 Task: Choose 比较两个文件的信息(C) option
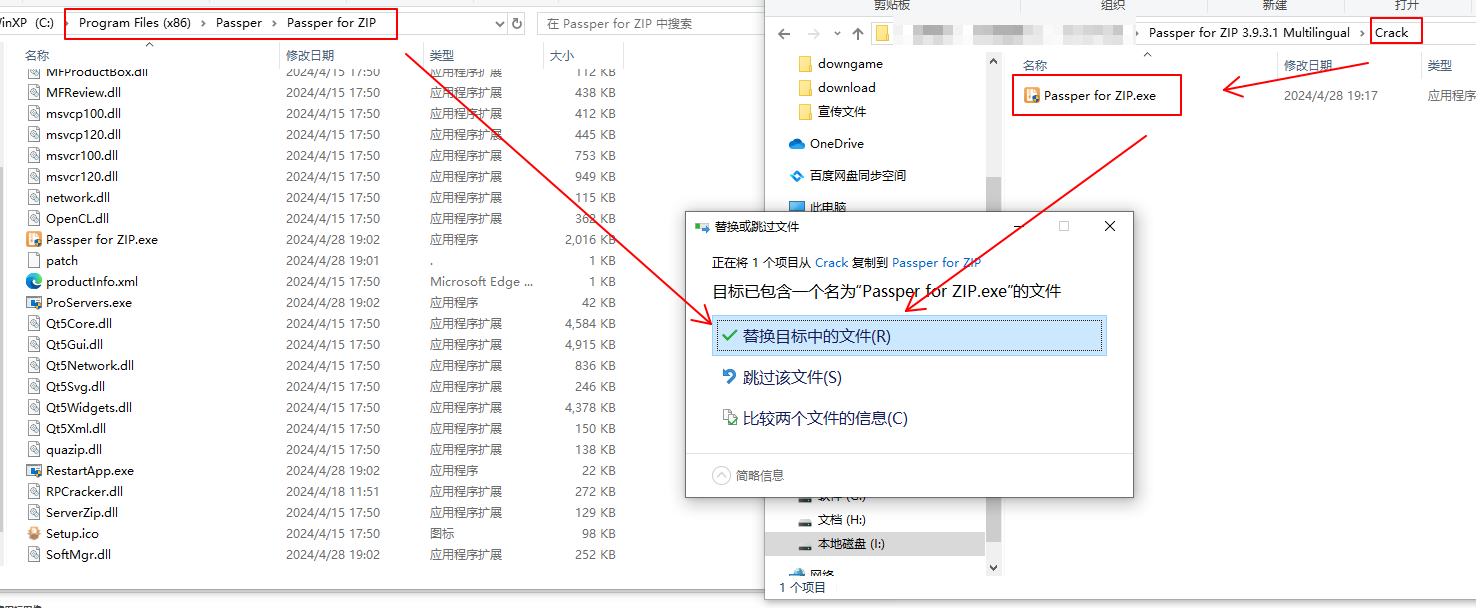coord(824,419)
